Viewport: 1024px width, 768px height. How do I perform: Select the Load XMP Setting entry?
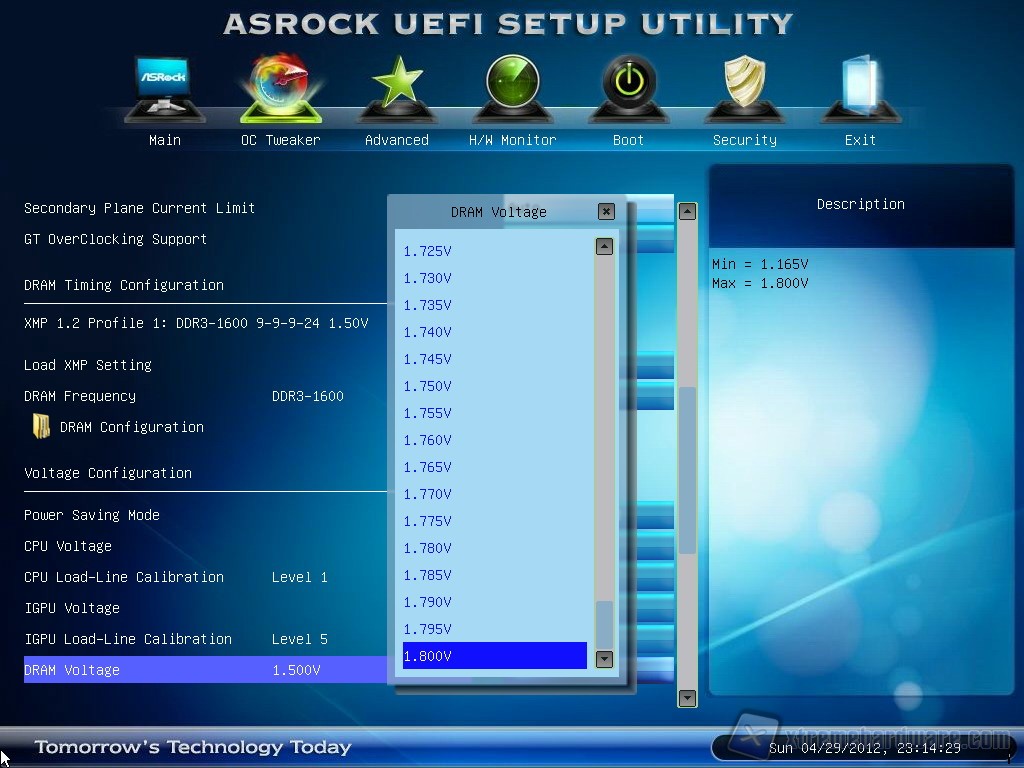[x=88, y=365]
